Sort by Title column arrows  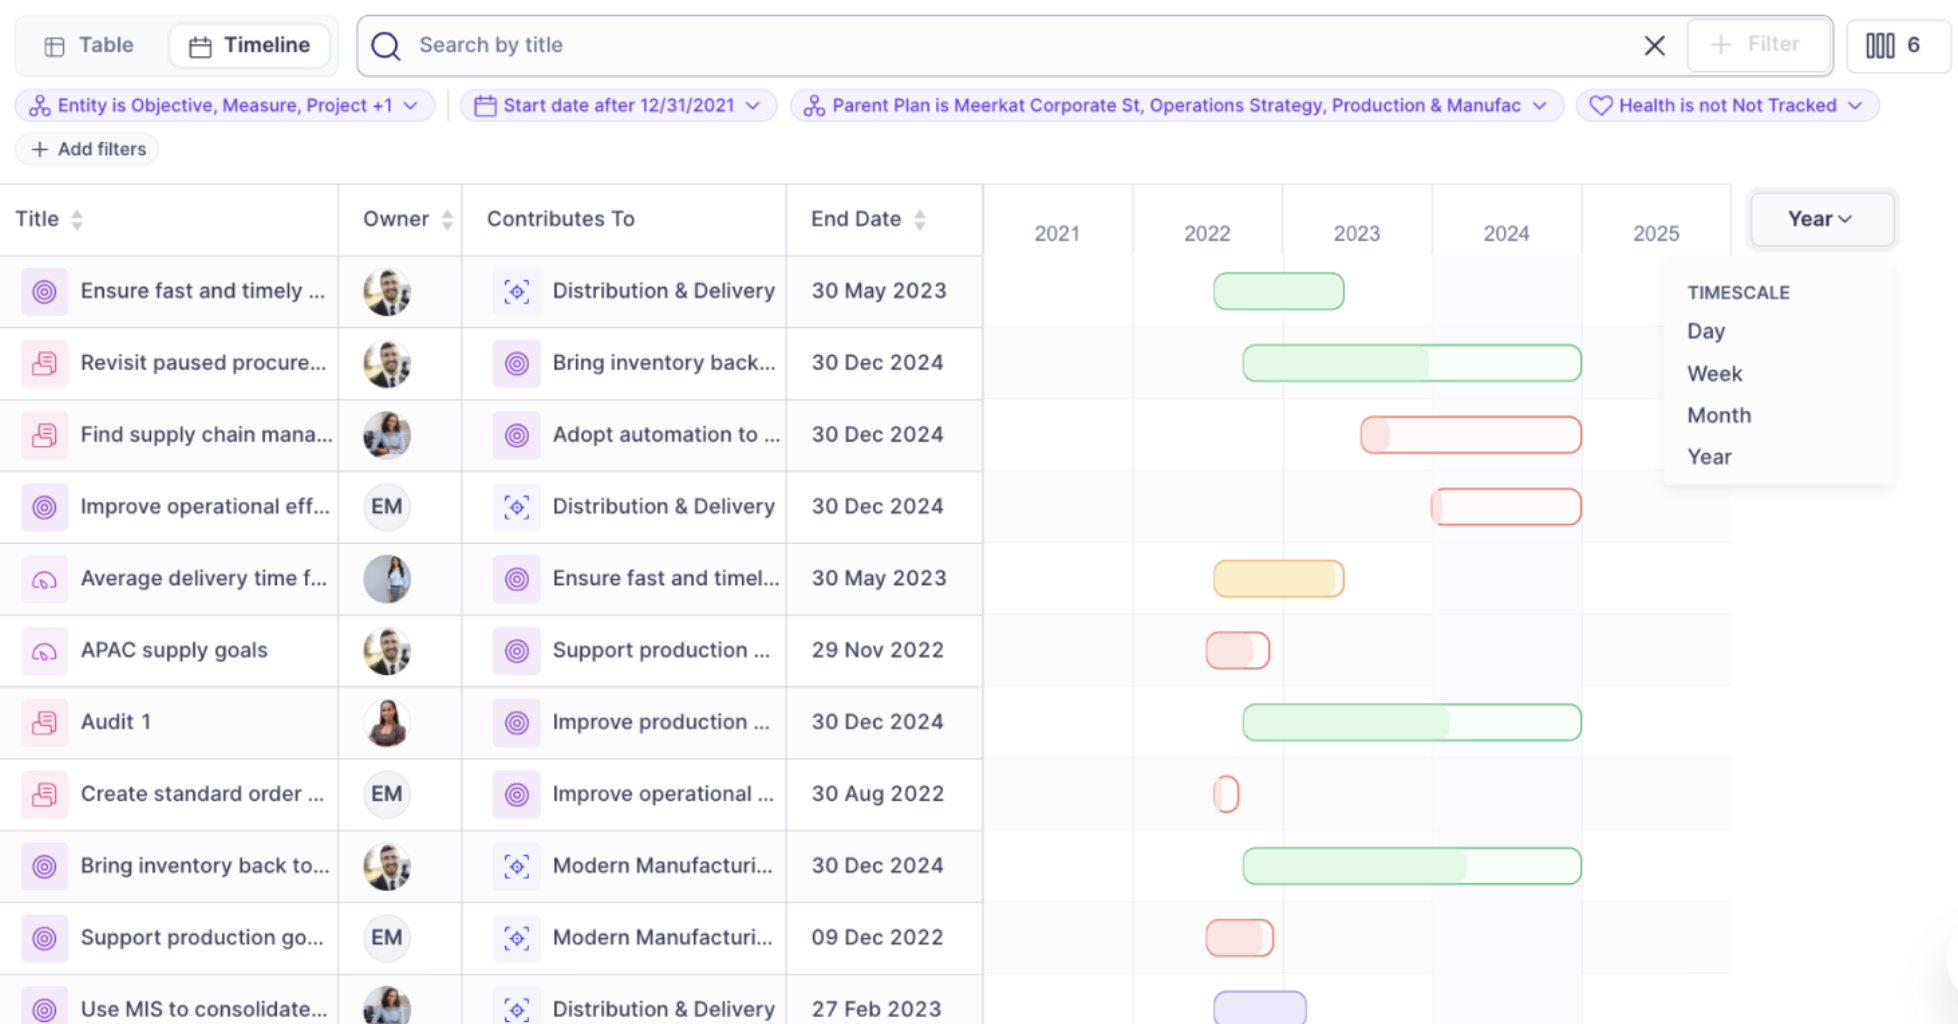77,219
